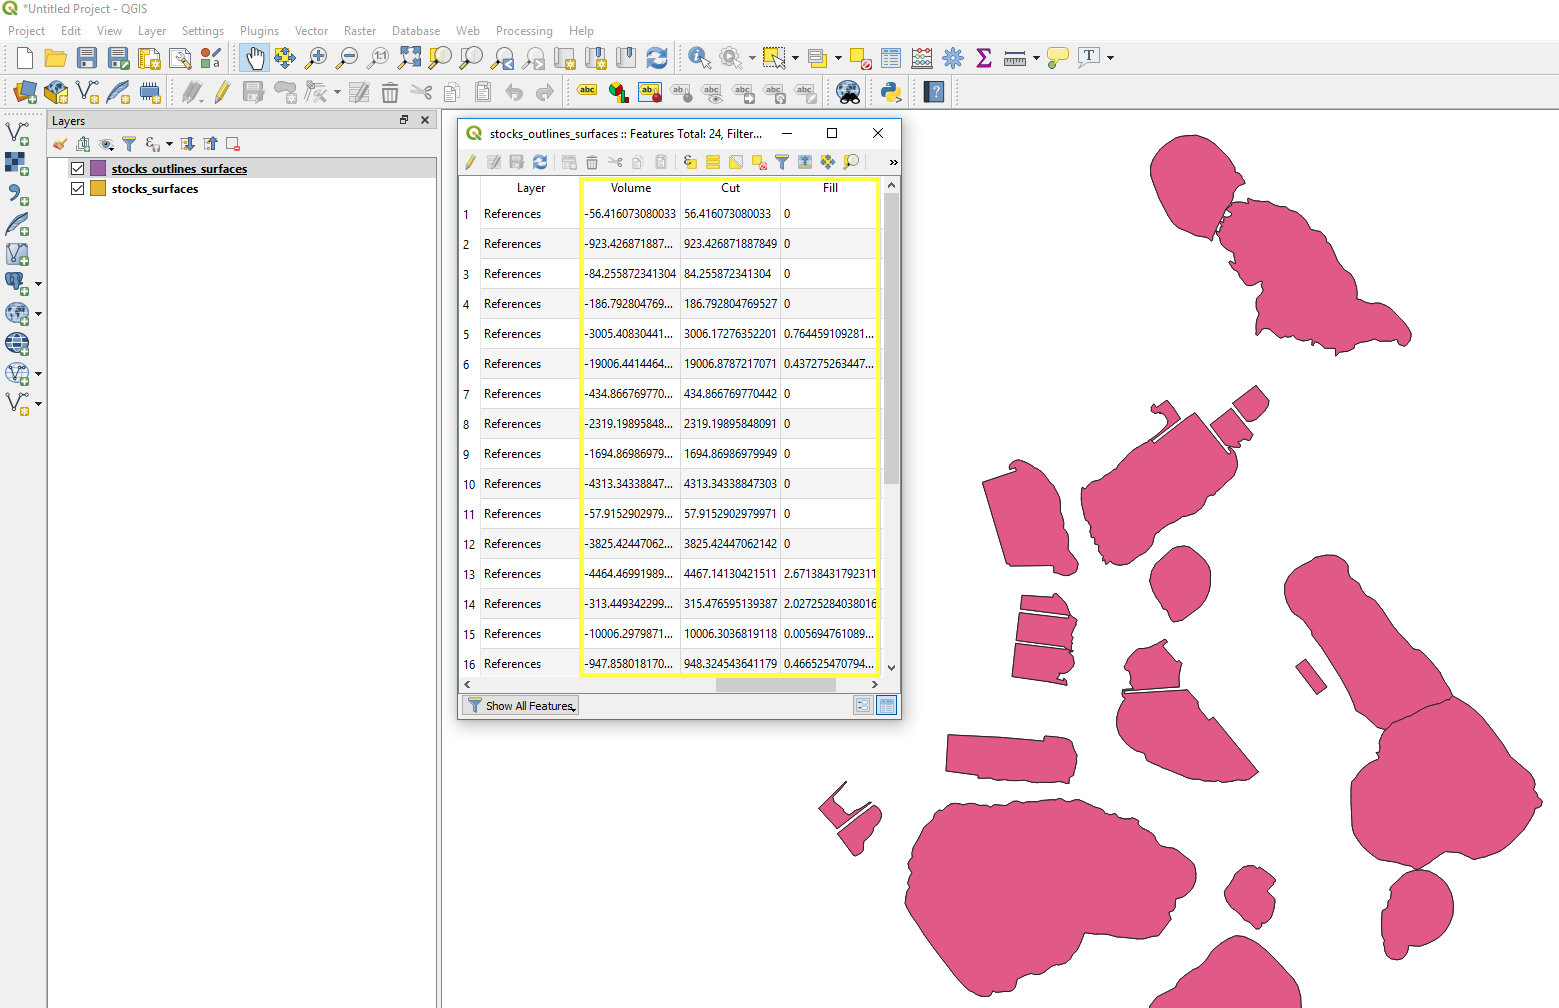Show statistical summary sigma icon
The width and height of the screenshot is (1559, 1008).
pos(984,58)
